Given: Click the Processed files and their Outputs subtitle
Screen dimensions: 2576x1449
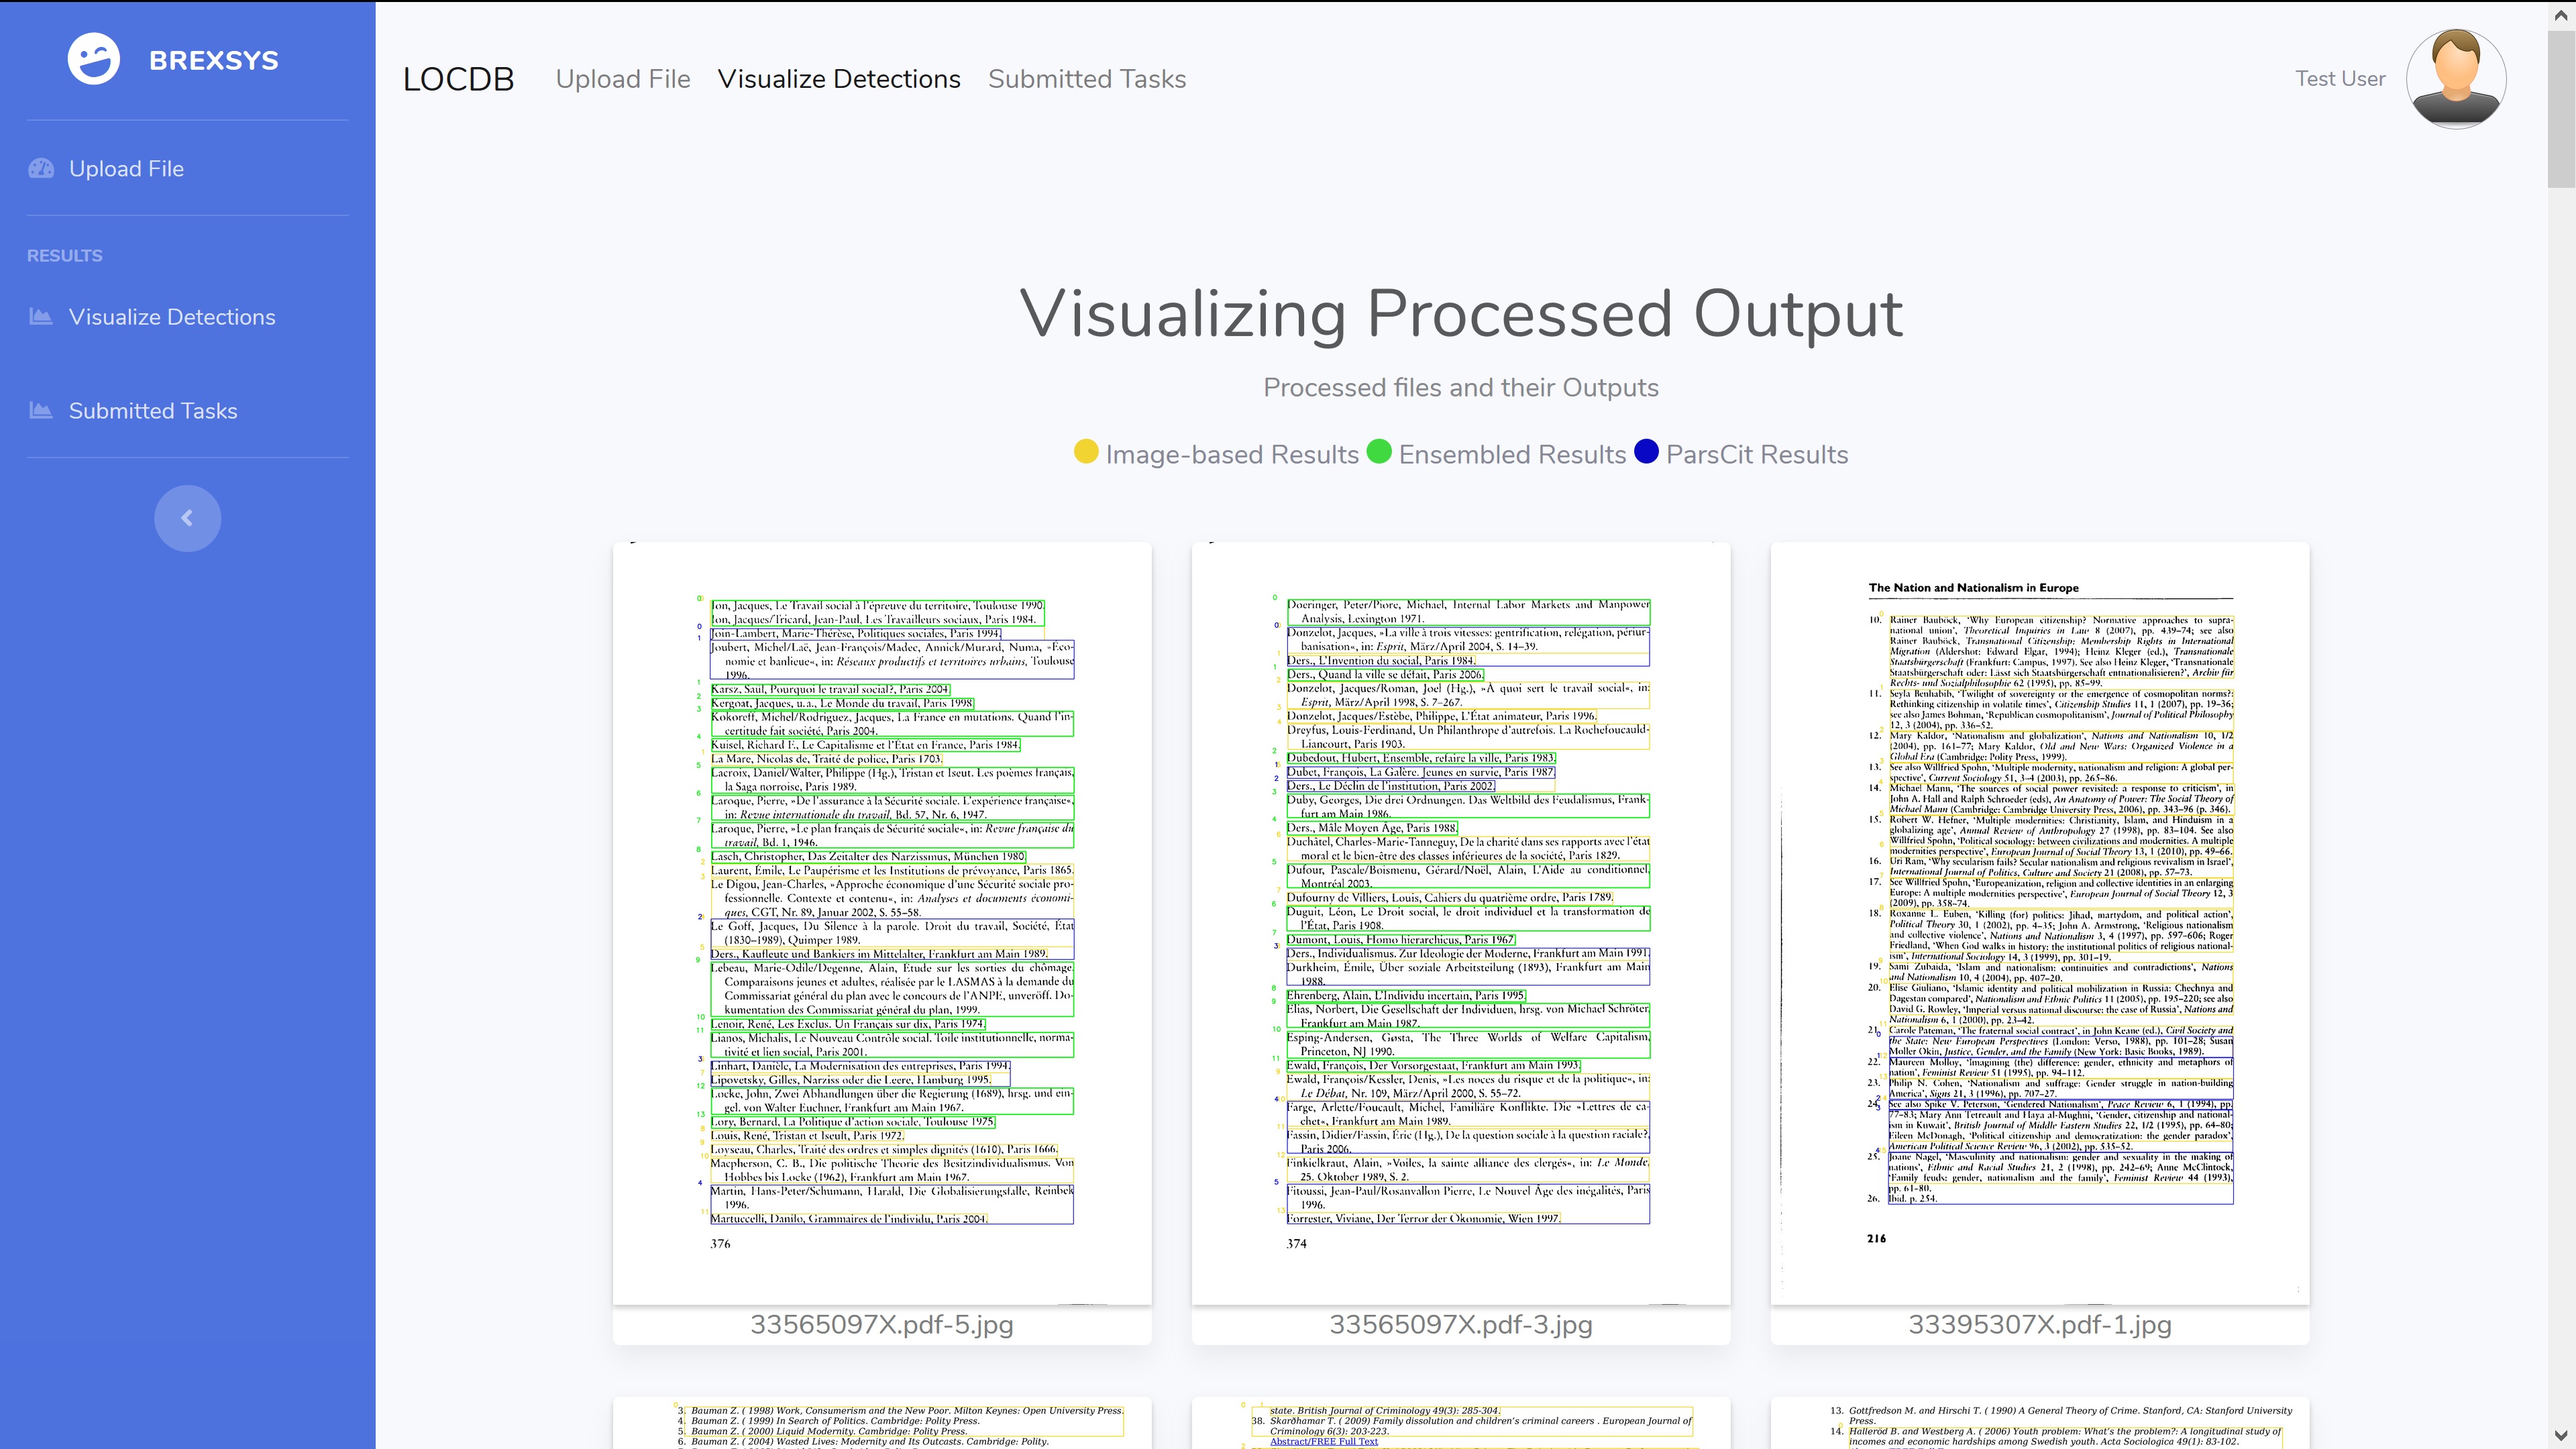Looking at the screenshot, I should (x=1461, y=388).
